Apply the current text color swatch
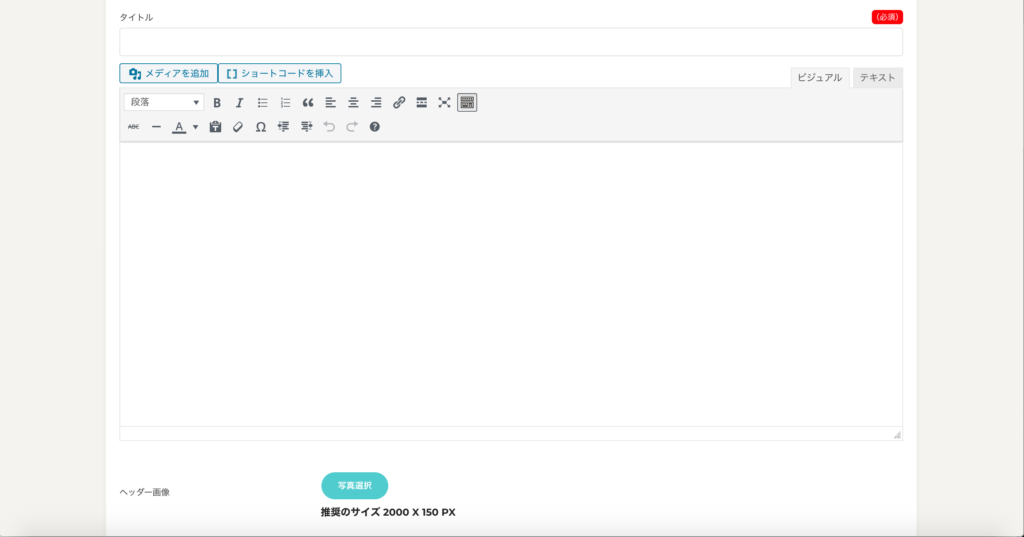 point(179,127)
